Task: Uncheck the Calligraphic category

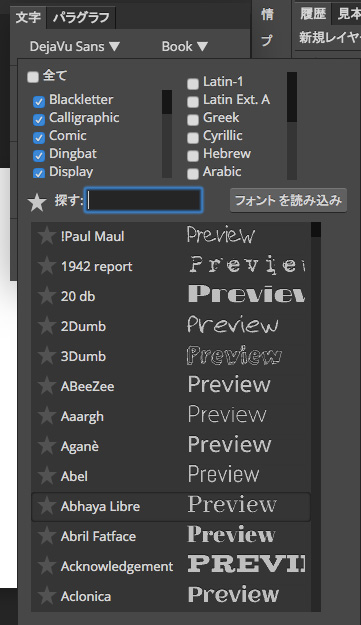Action: pyautogui.click(x=39, y=119)
